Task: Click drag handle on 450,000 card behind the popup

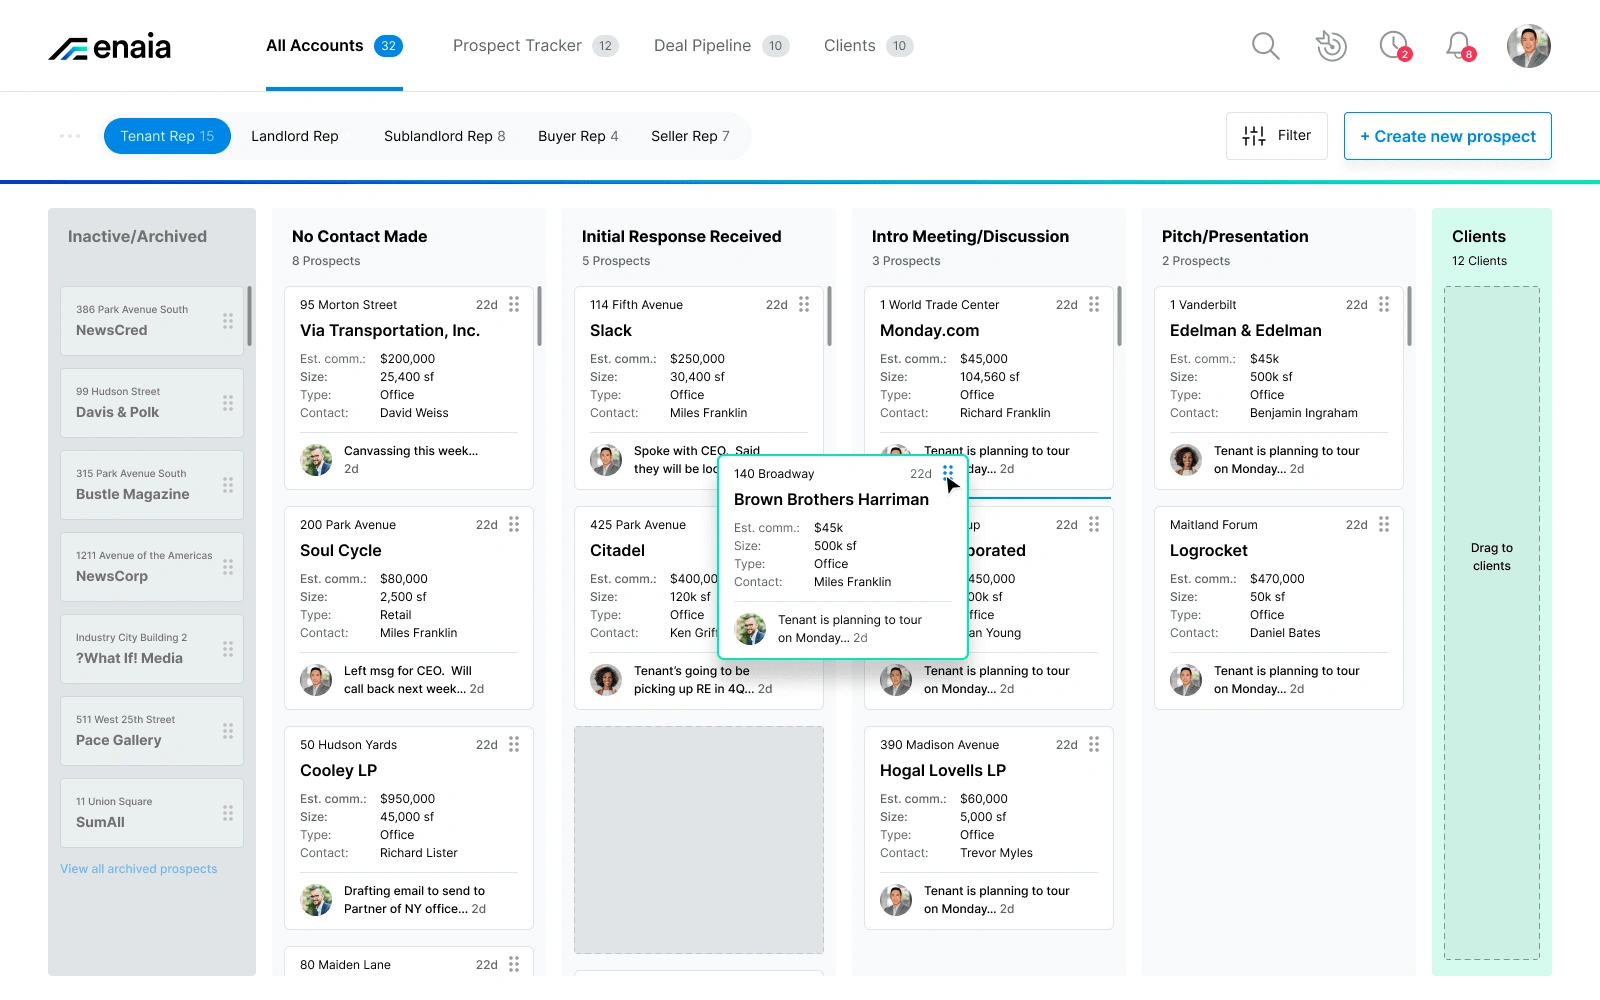Action: click(1094, 524)
